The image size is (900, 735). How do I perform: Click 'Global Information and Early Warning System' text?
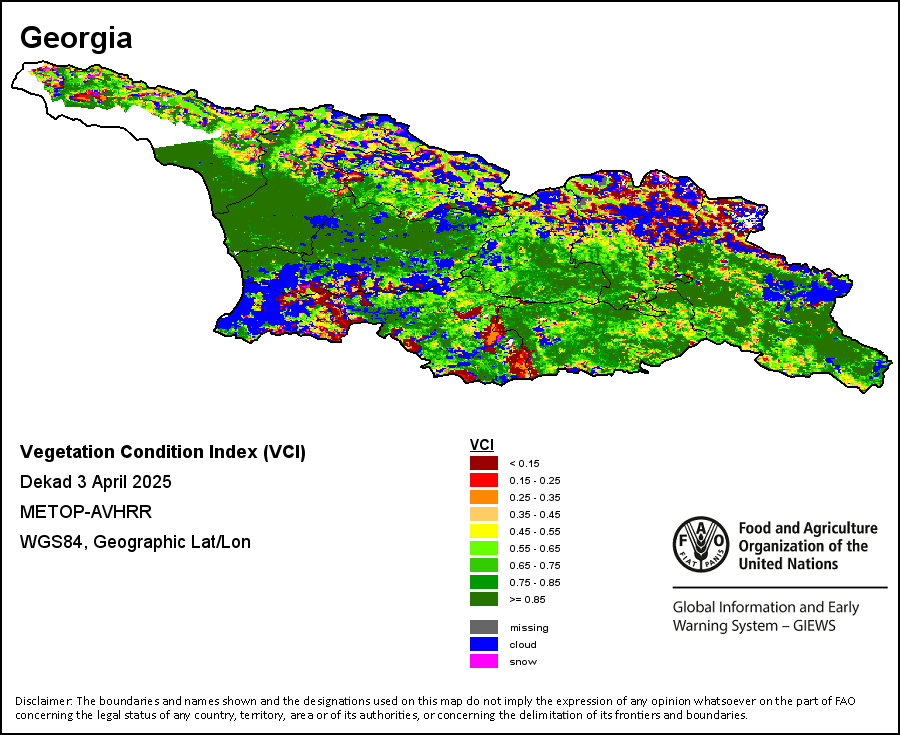pos(765,616)
